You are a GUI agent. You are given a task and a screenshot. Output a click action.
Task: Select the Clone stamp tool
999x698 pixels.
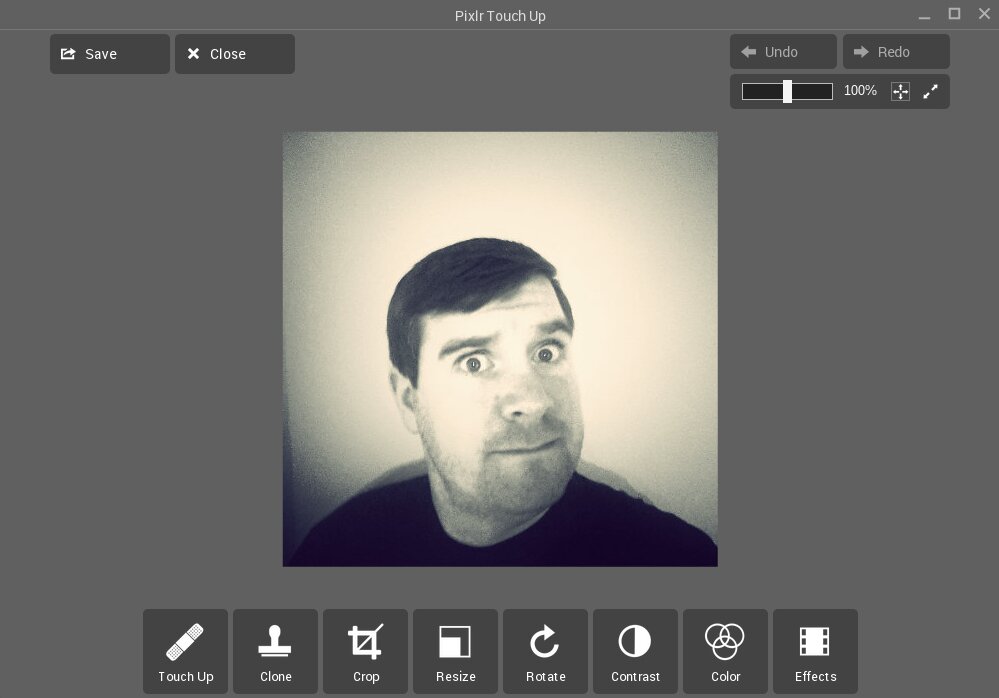(275, 651)
